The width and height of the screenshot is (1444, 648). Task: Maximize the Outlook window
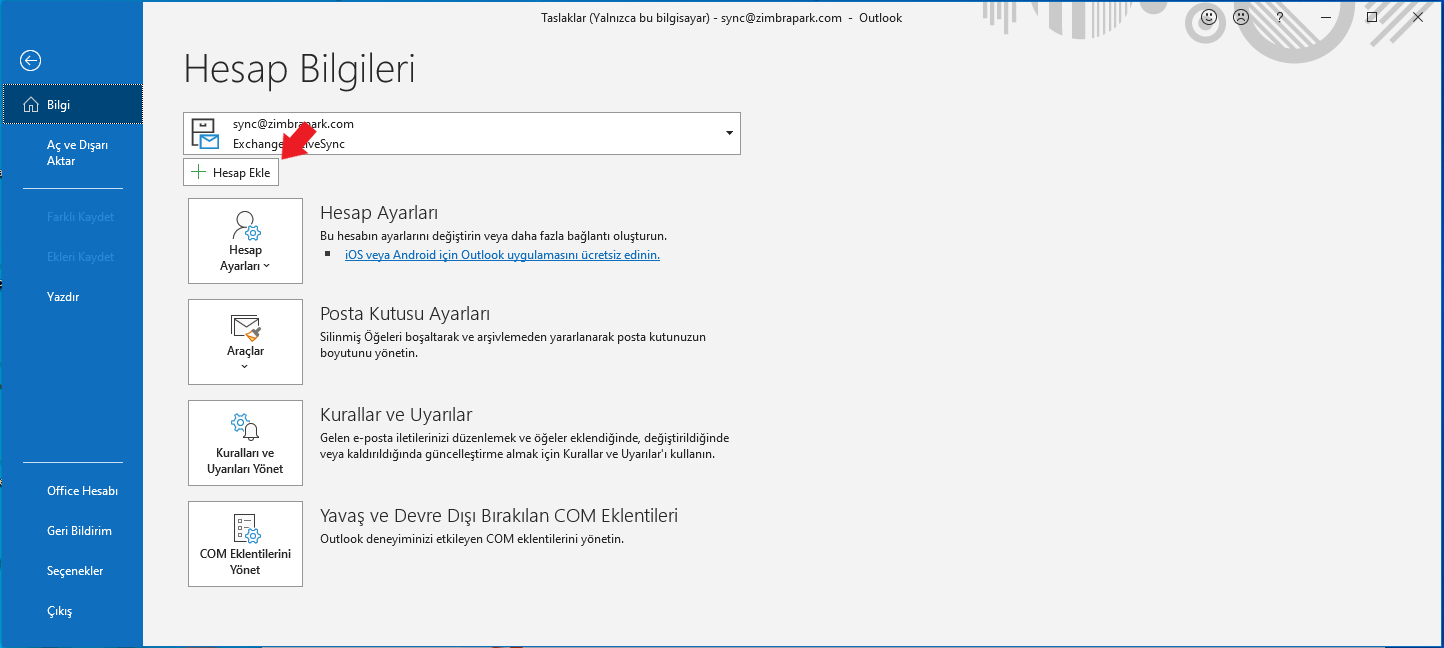(x=1372, y=18)
